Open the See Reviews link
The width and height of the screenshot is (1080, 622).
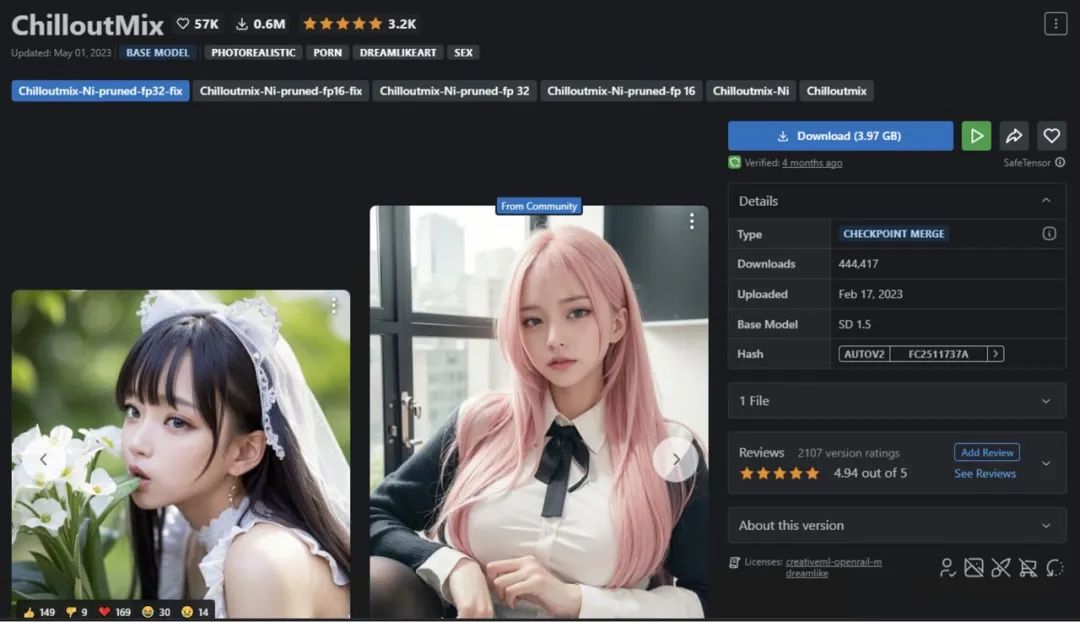point(985,473)
